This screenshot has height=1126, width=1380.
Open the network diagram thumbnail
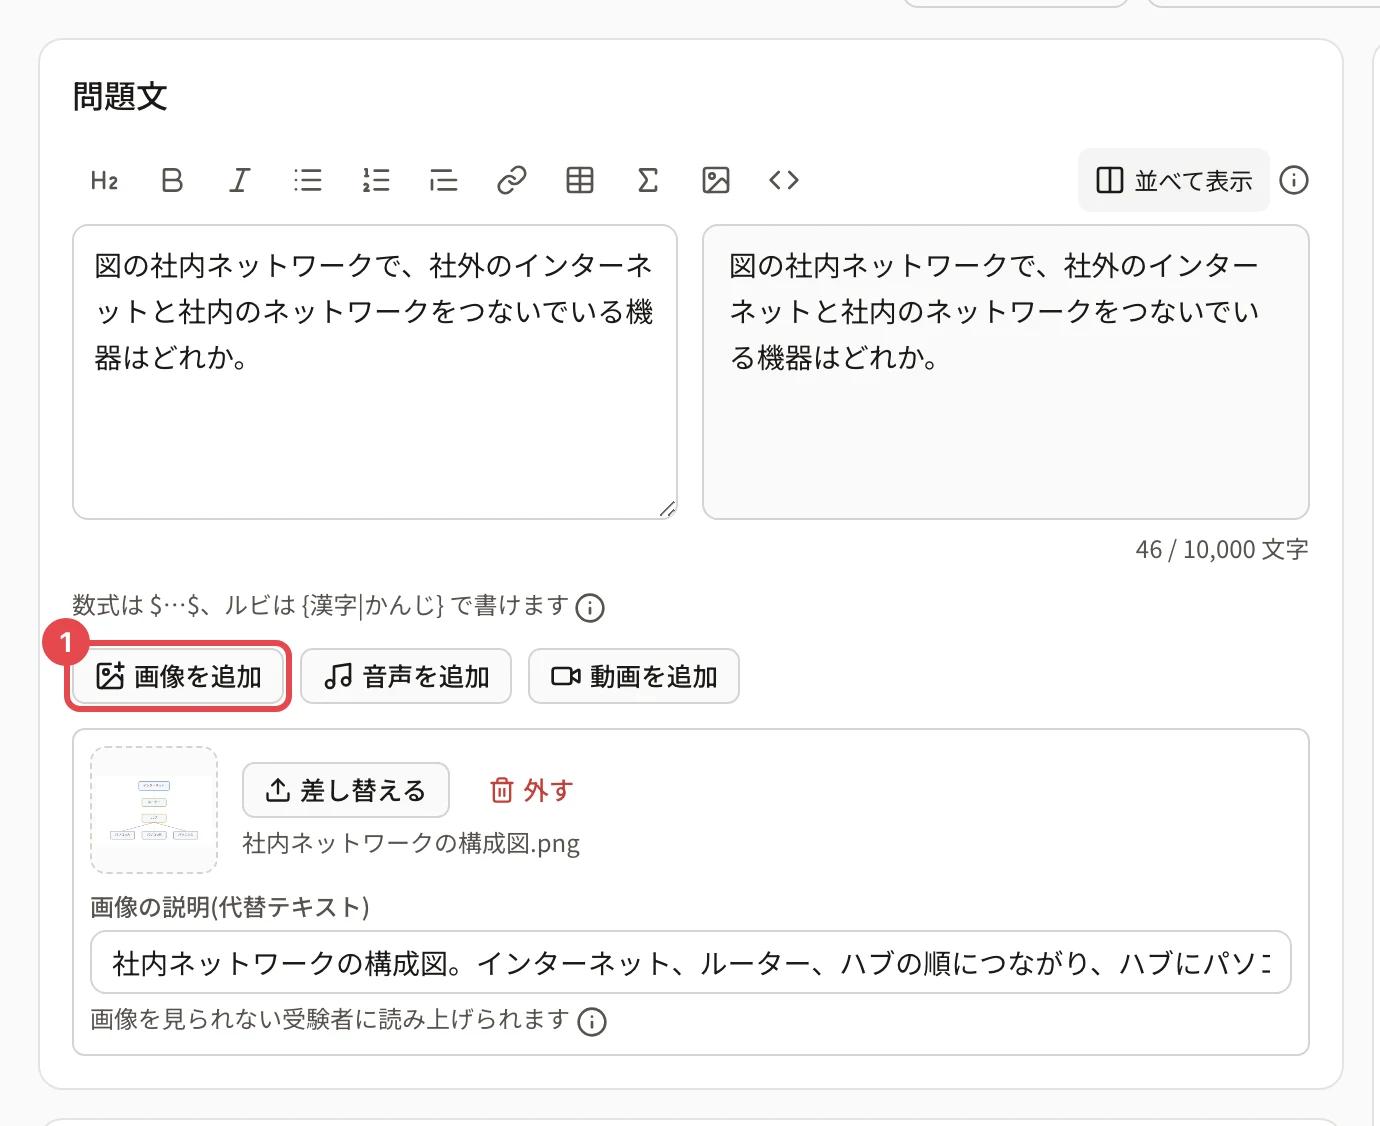pyautogui.click(x=154, y=810)
